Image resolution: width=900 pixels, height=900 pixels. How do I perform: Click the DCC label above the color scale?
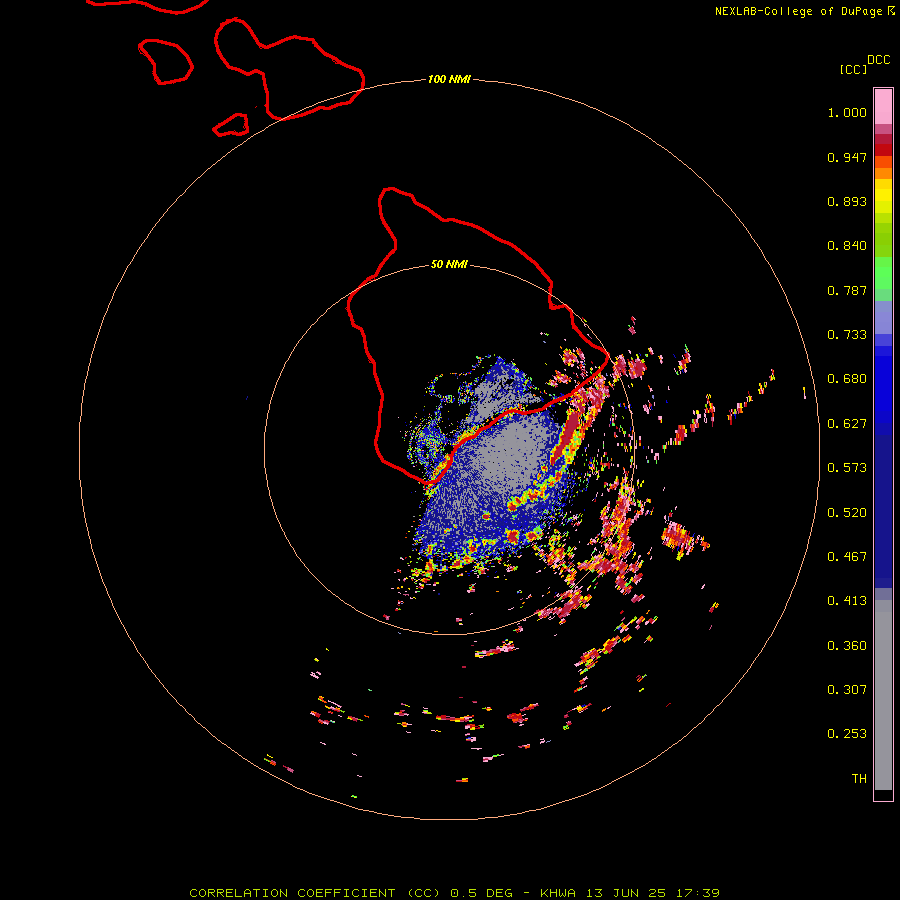pyautogui.click(x=878, y=60)
